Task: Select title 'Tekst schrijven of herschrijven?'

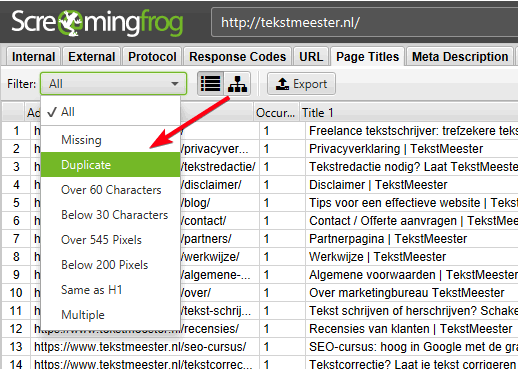Action: point(412,311)
